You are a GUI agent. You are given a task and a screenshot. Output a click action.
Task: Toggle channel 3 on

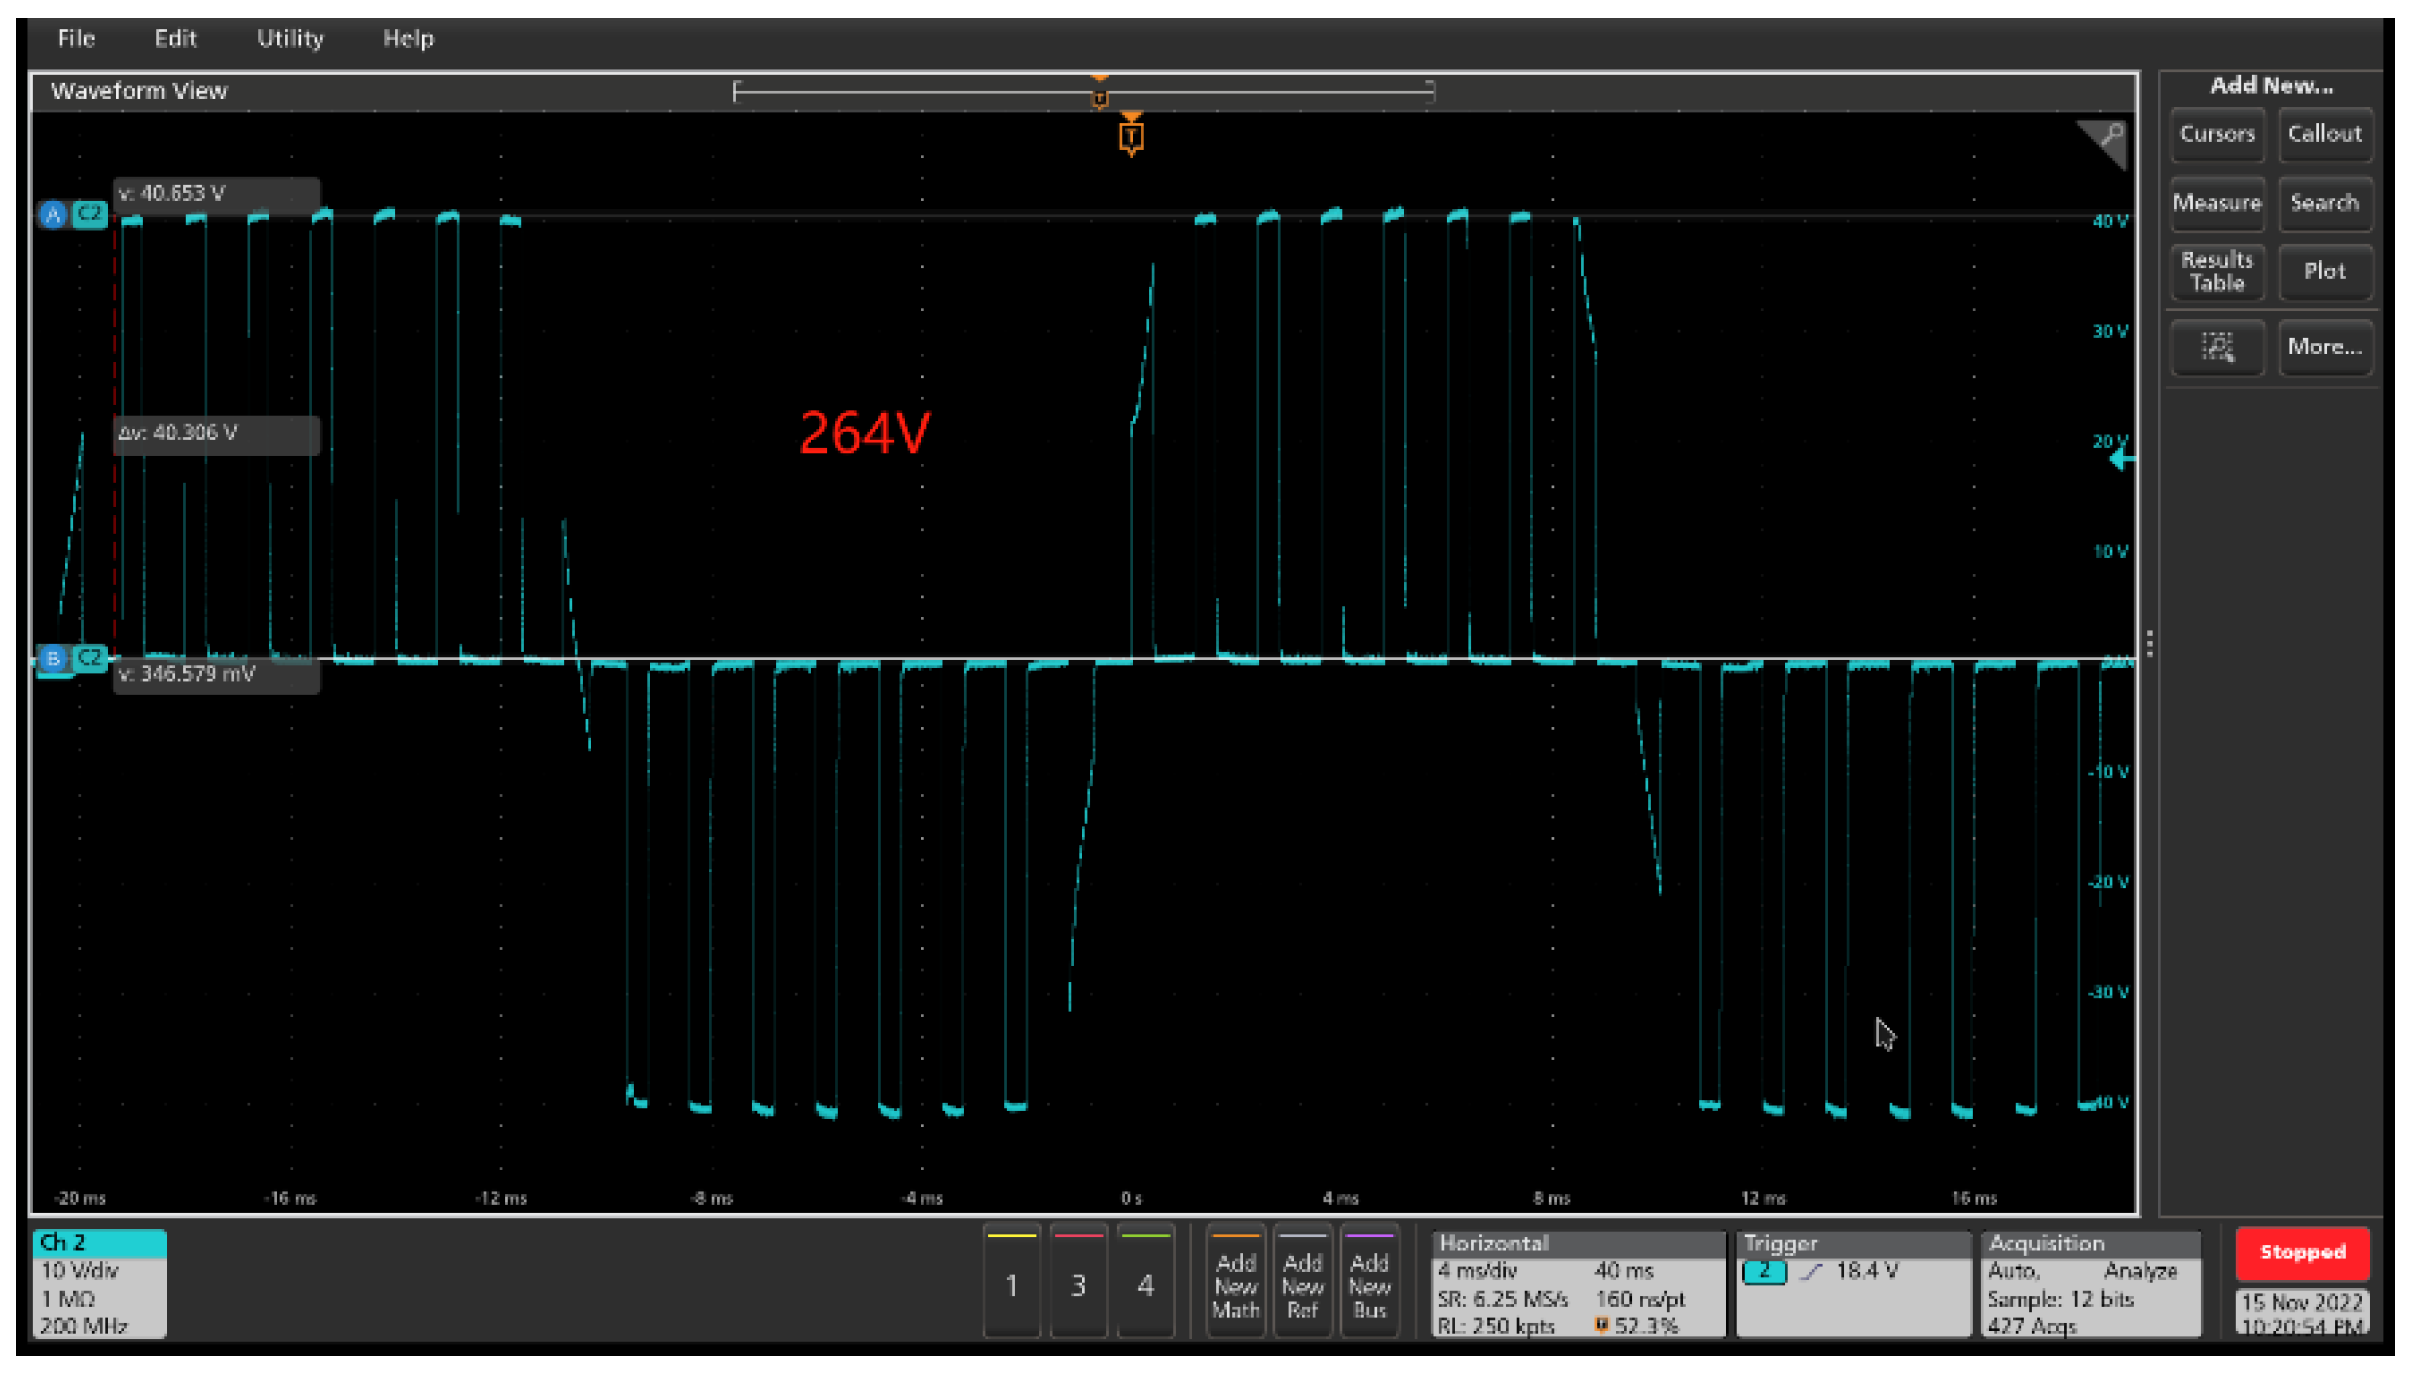[1078, 1283]
